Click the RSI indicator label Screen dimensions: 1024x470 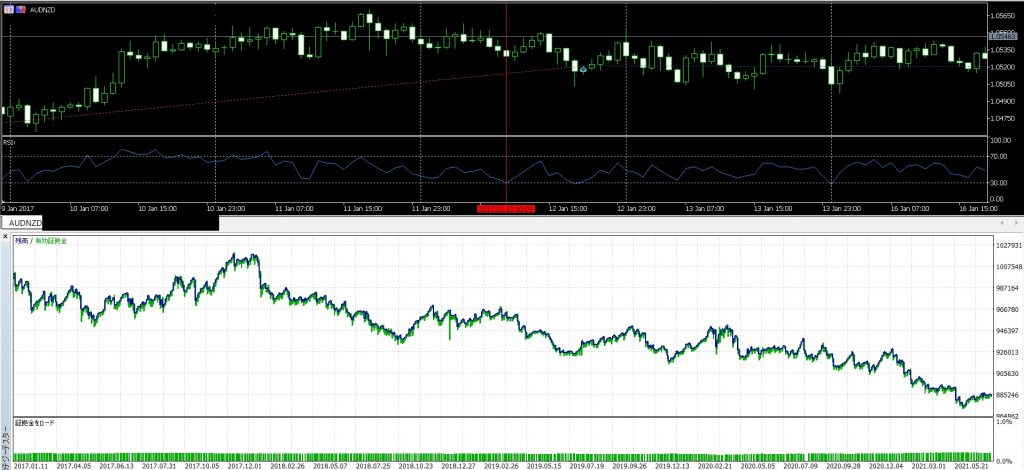pos(8,142)
